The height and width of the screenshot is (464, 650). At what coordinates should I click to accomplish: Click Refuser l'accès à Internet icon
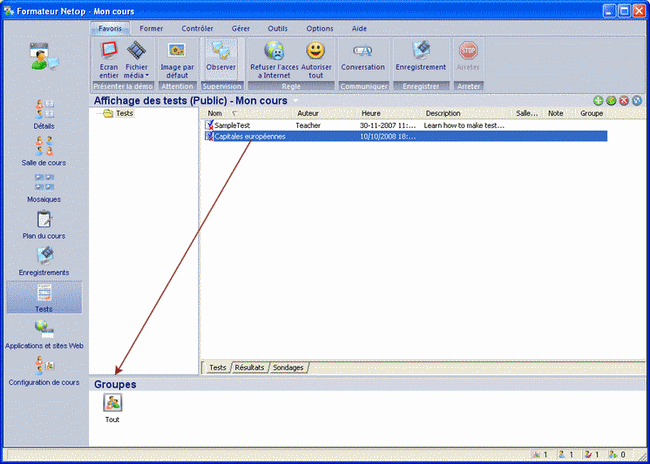[x=274, y=51]
